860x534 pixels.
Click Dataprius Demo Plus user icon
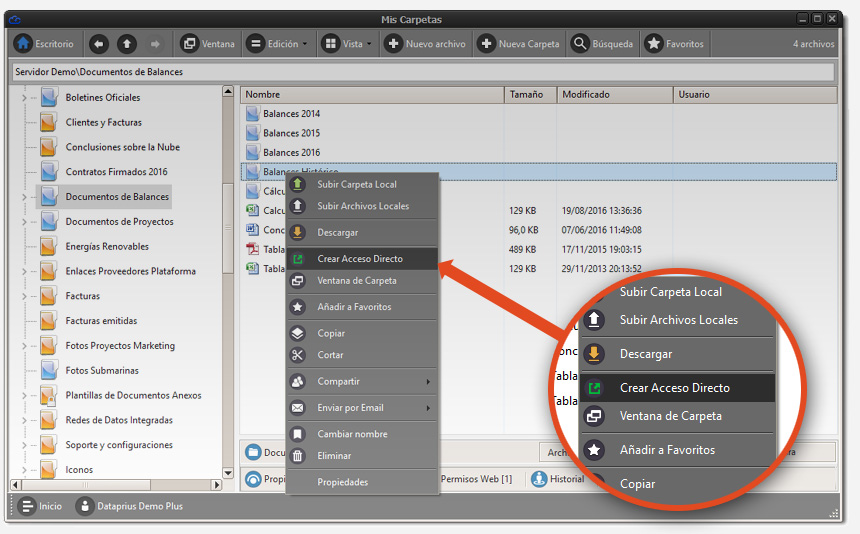[x=84, y=506]
